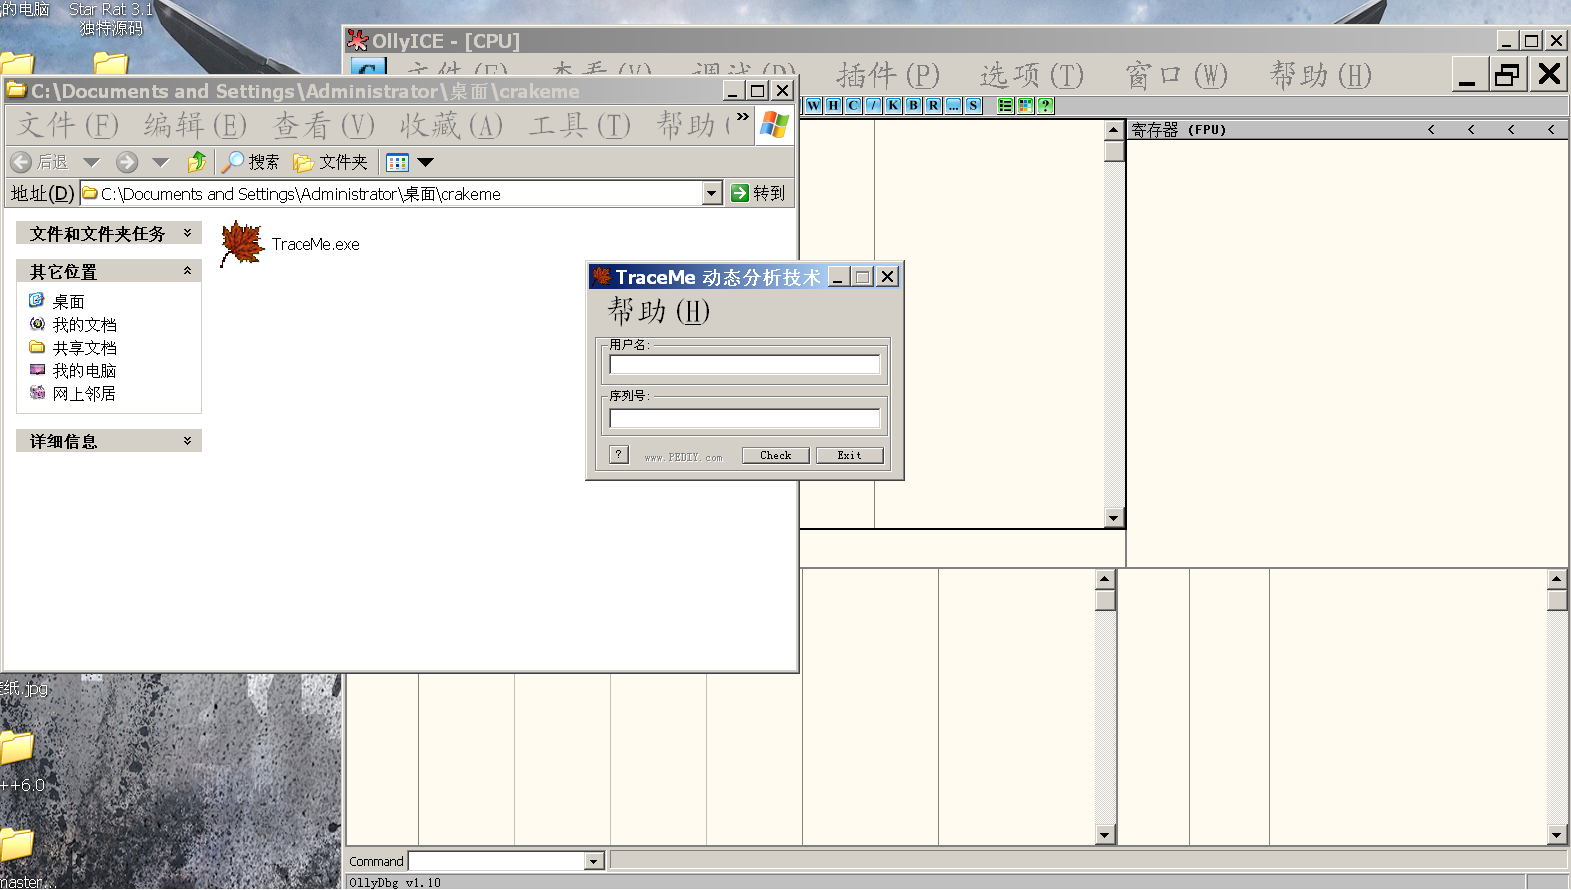
Task: Click the Check button in TraceMe
Action: 776,456
